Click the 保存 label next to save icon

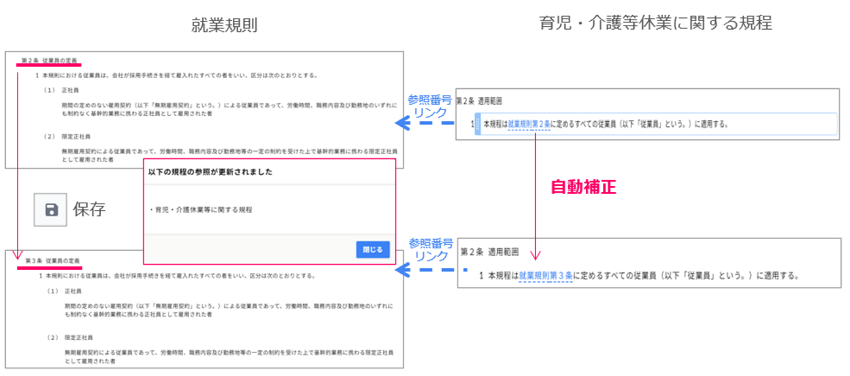click(89, 210)
